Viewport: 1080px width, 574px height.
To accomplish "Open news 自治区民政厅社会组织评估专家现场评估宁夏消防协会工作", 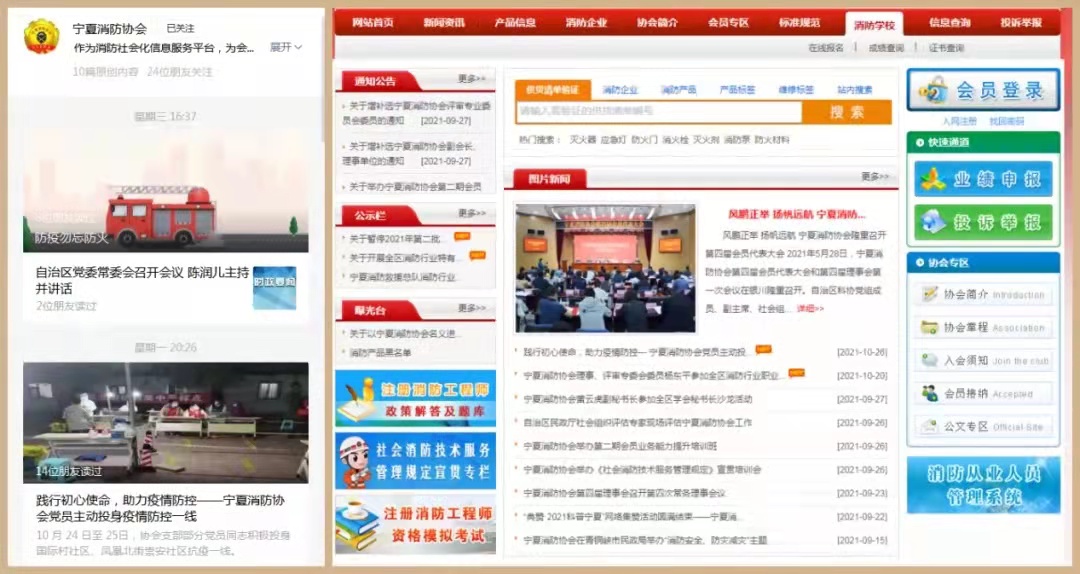I will (x=637, y=422).
